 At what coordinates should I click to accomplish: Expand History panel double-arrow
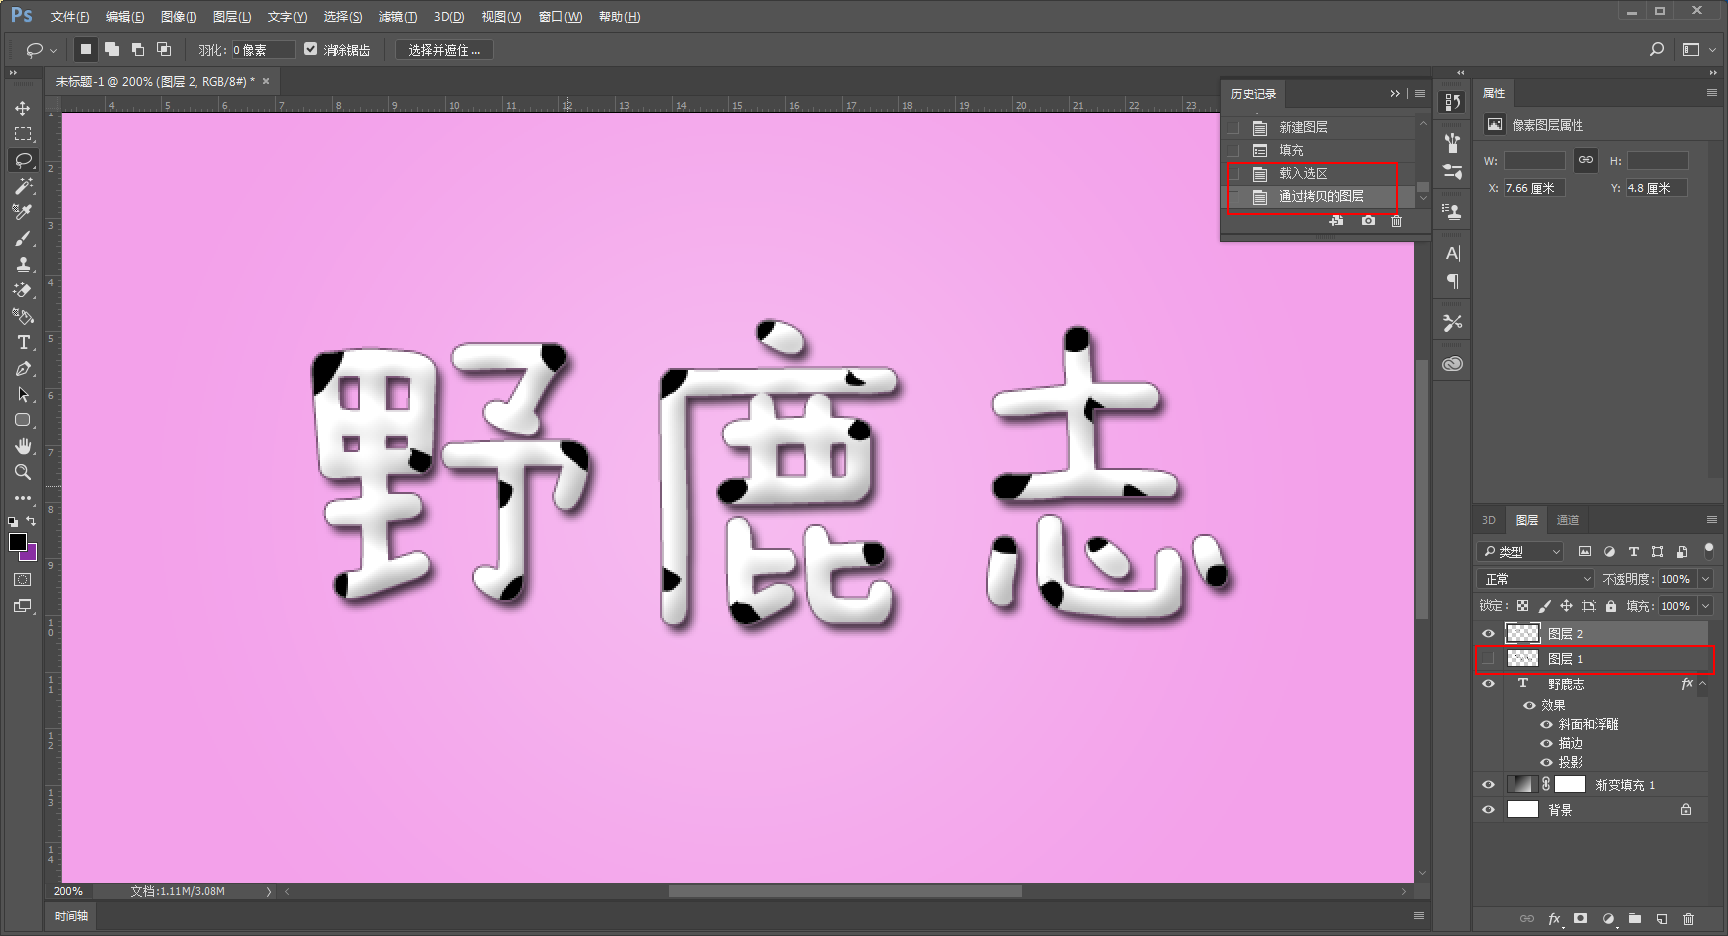1395,94
